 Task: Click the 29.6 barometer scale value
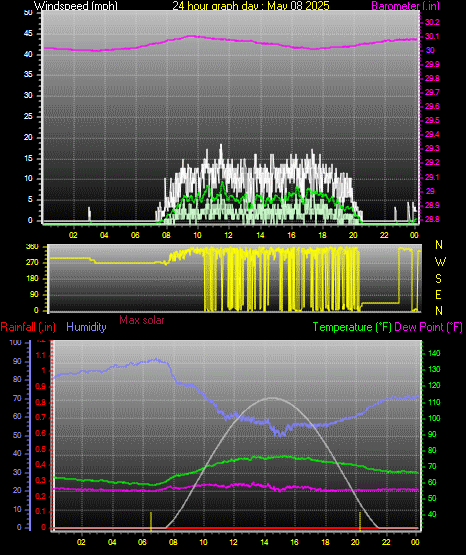pos(432,107)
